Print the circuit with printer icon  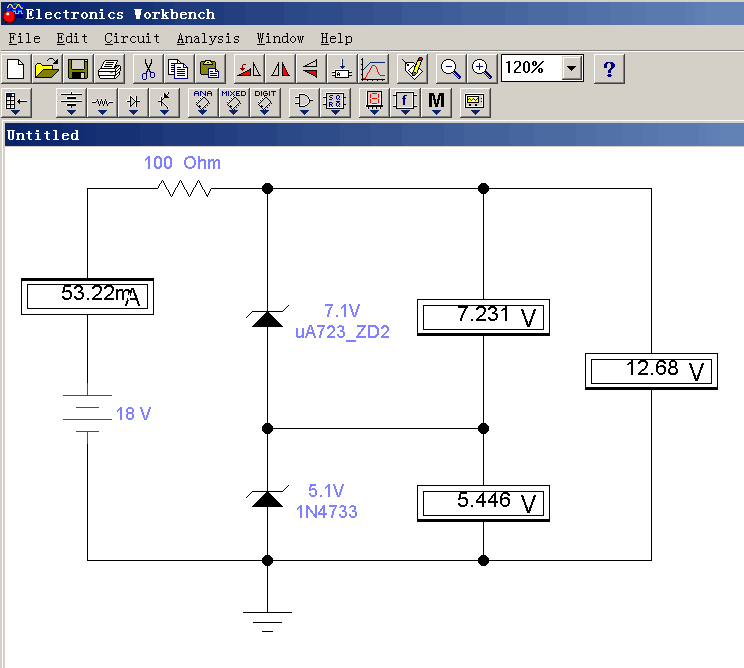pos(109,69)
